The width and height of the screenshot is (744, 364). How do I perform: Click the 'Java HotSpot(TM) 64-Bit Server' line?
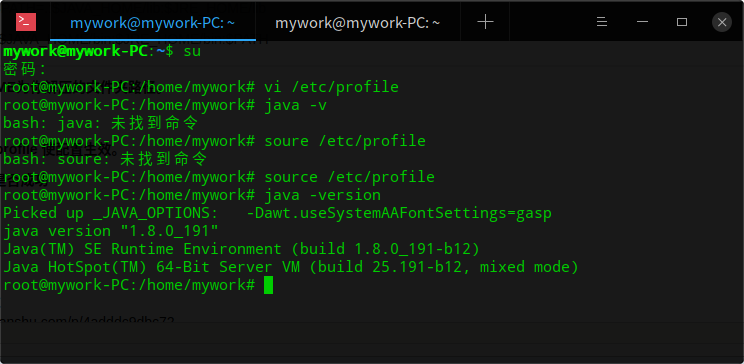pyautogui.click(x=290, y=267)
